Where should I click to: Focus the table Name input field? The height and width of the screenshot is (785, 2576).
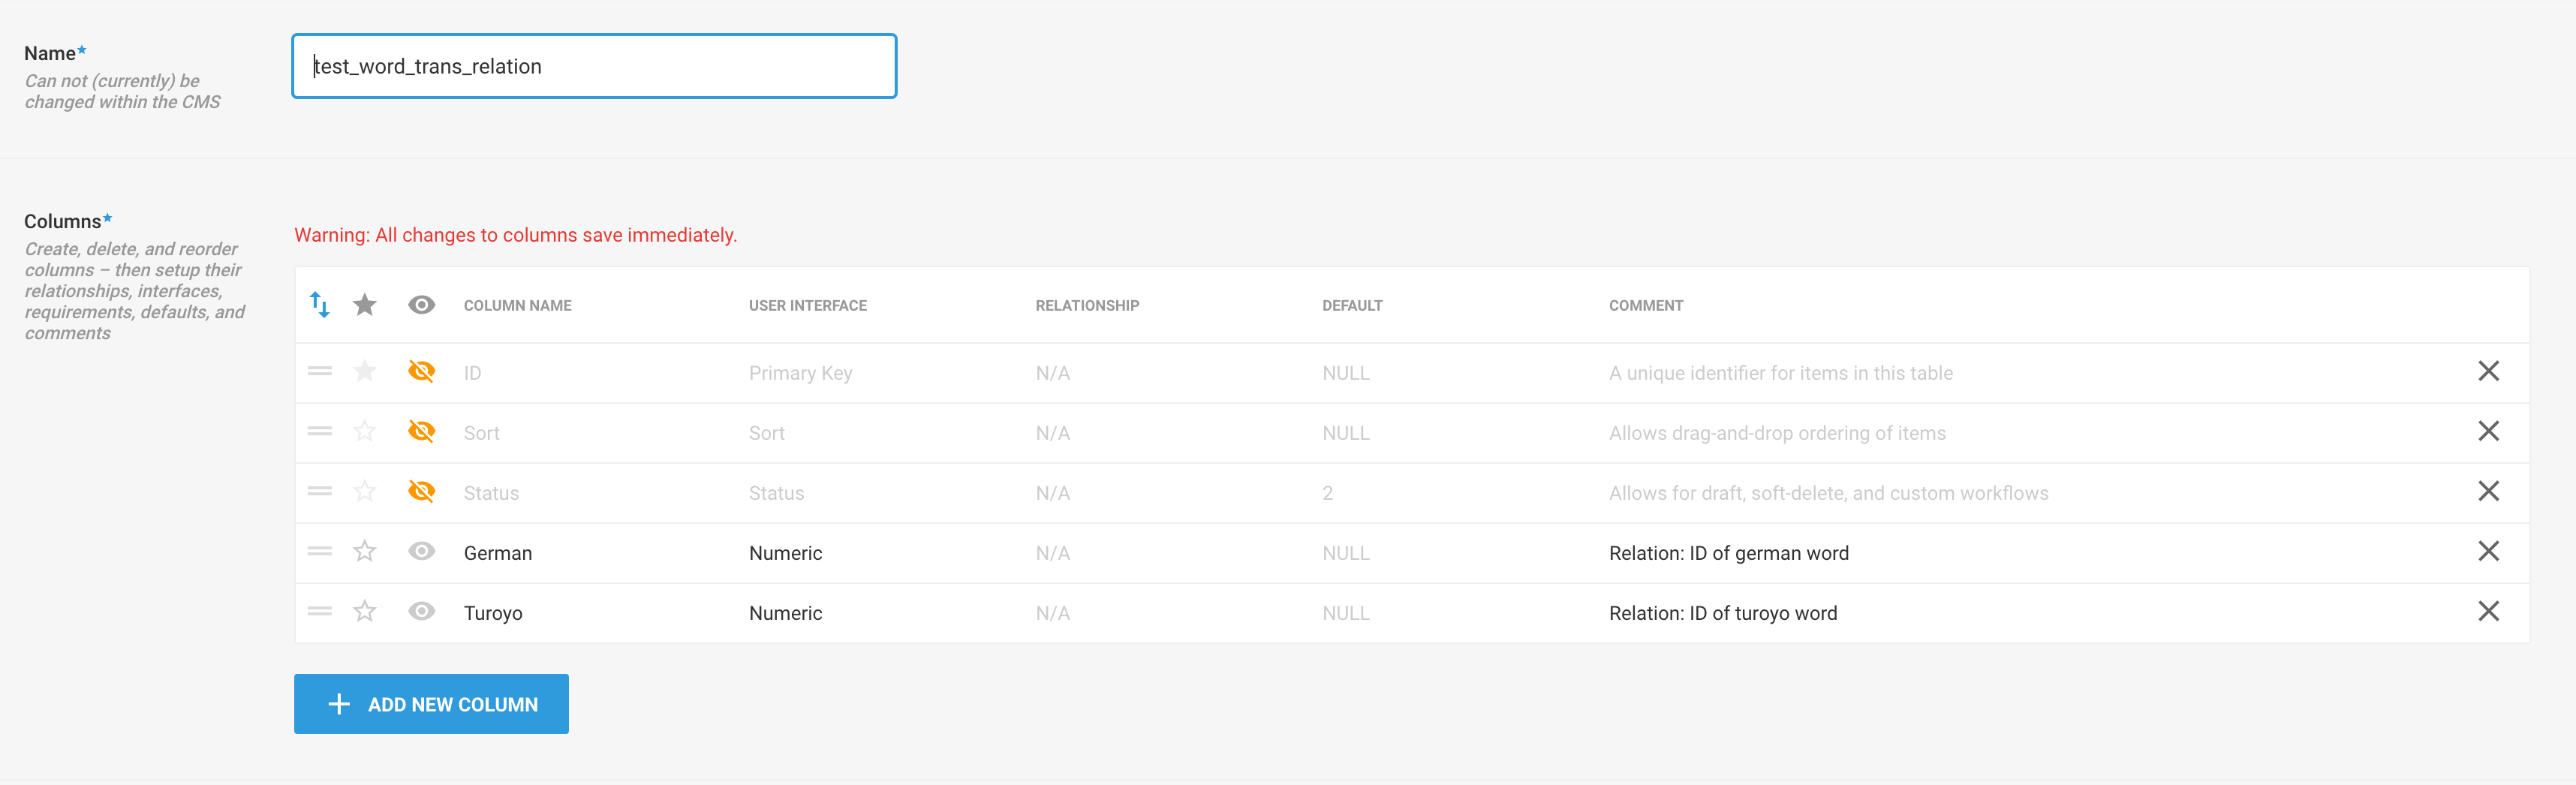click(594, 66)
